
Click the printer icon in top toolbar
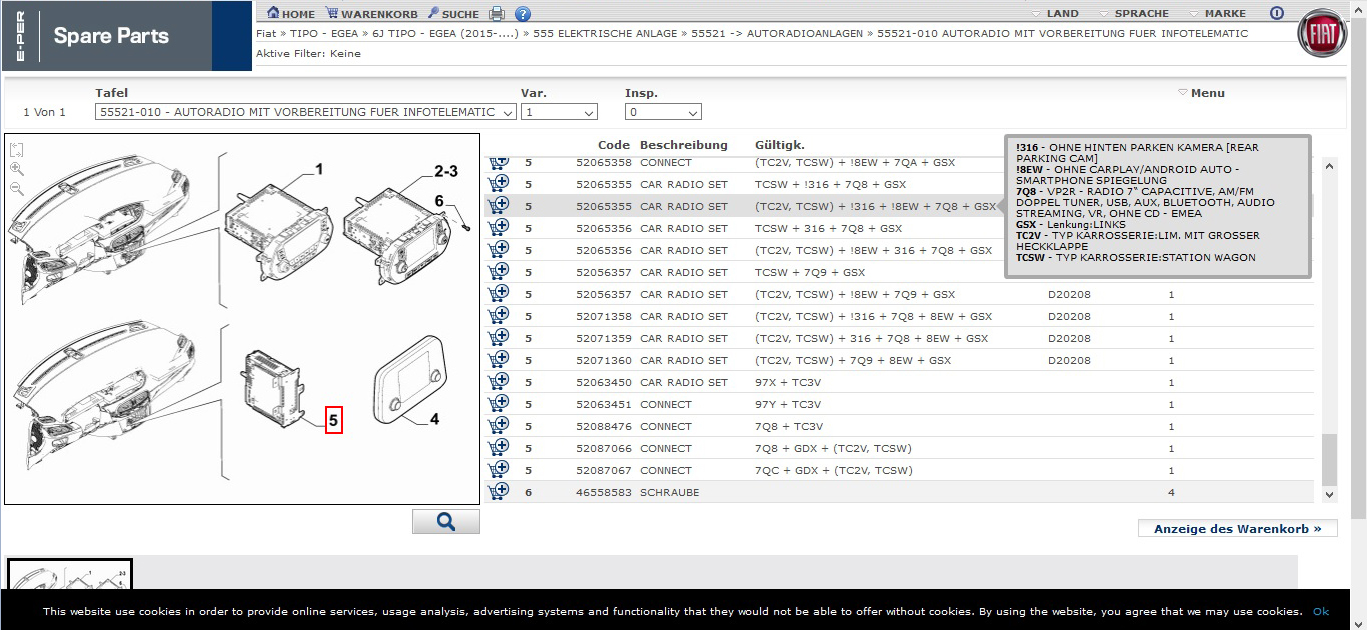[x=497, y=14]
